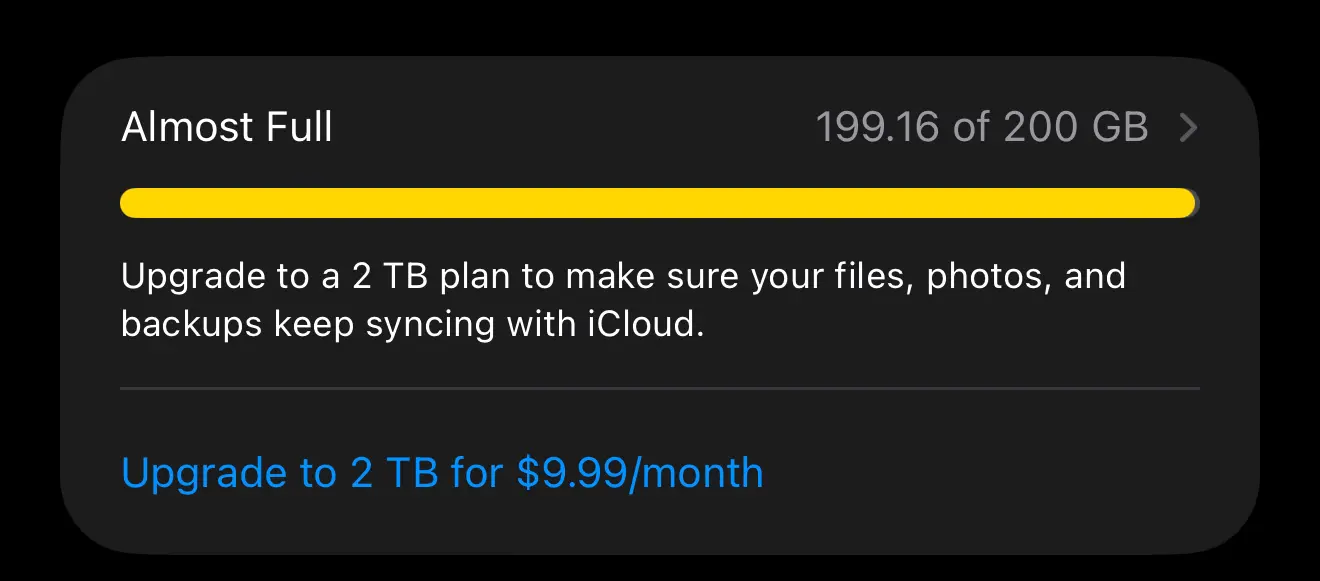Expand iCloud storage breakdown with the chevron
Viewport: 1320px width, 581px height.
1188,128
